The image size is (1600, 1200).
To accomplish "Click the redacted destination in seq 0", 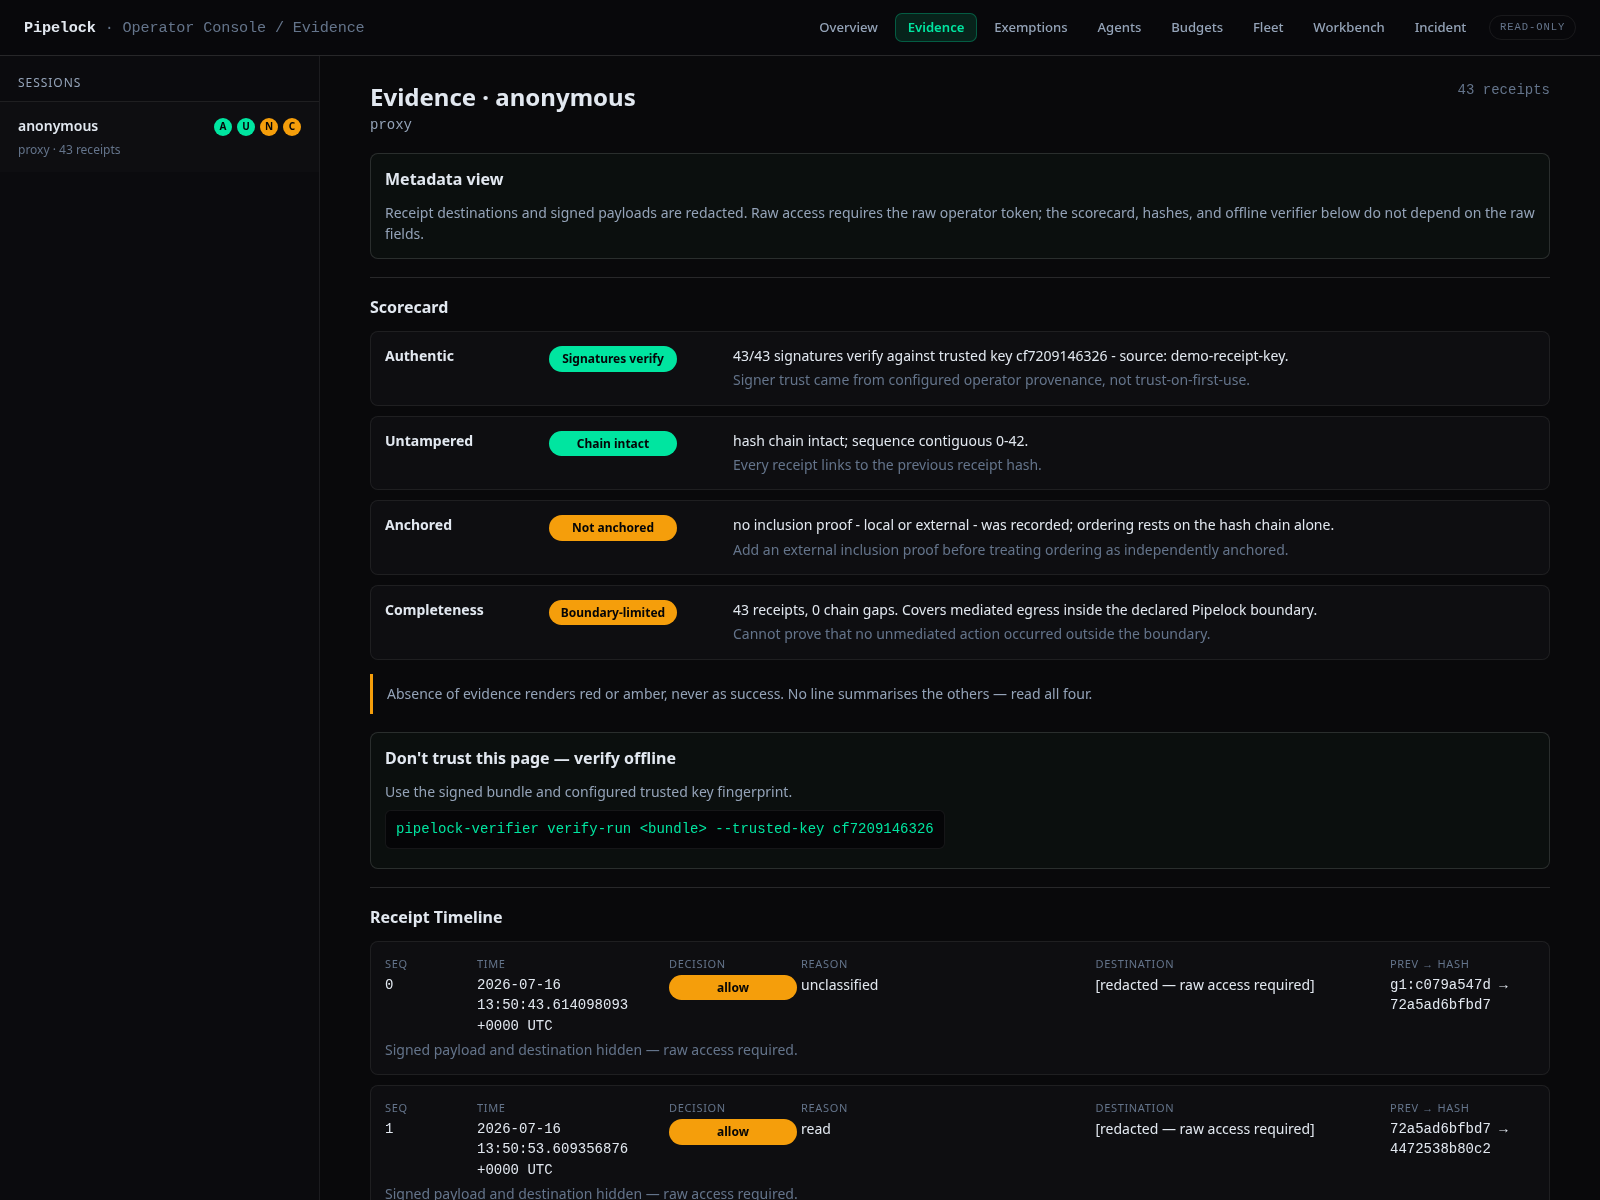I will (1205, 985).
